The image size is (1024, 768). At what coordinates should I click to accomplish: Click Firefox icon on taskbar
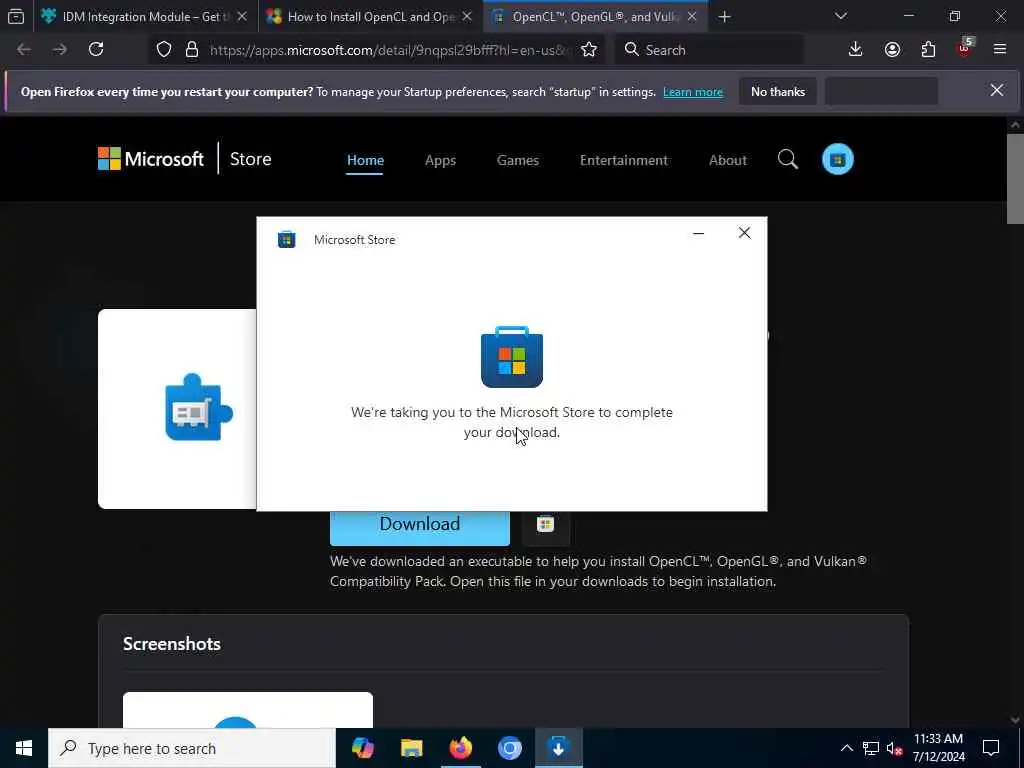(x=460, y=748)
